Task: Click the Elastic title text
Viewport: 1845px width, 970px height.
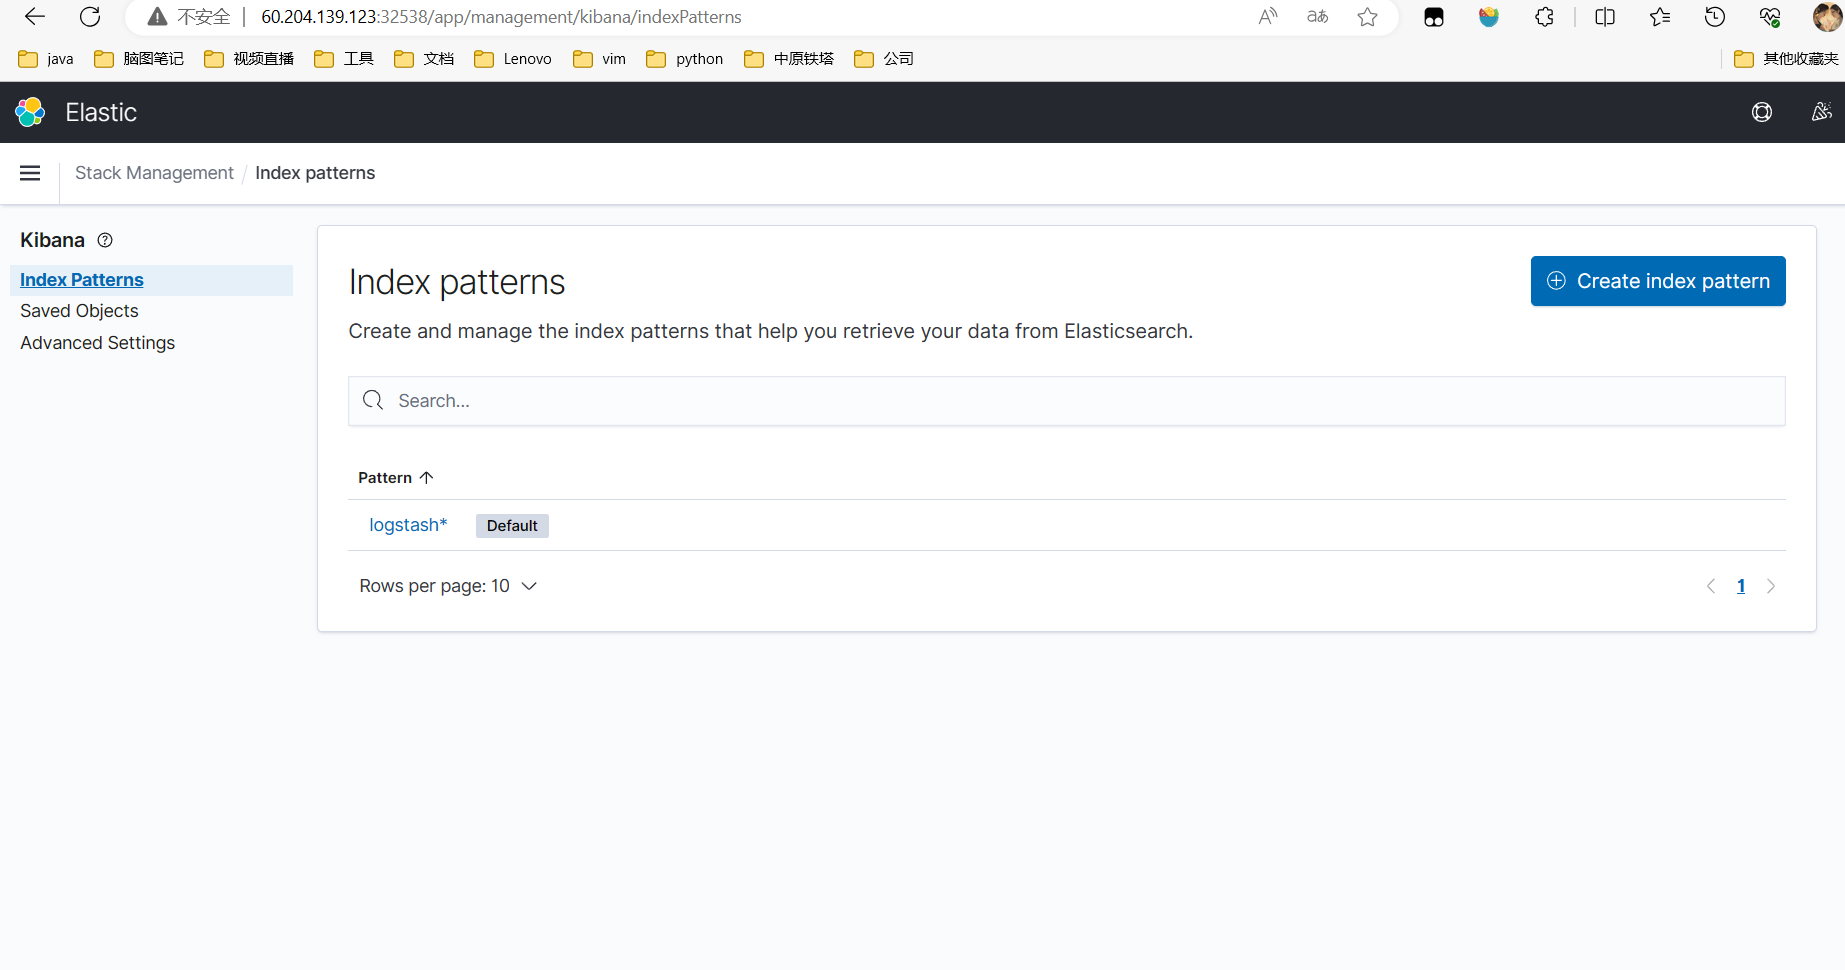Action: click(101, 112)
